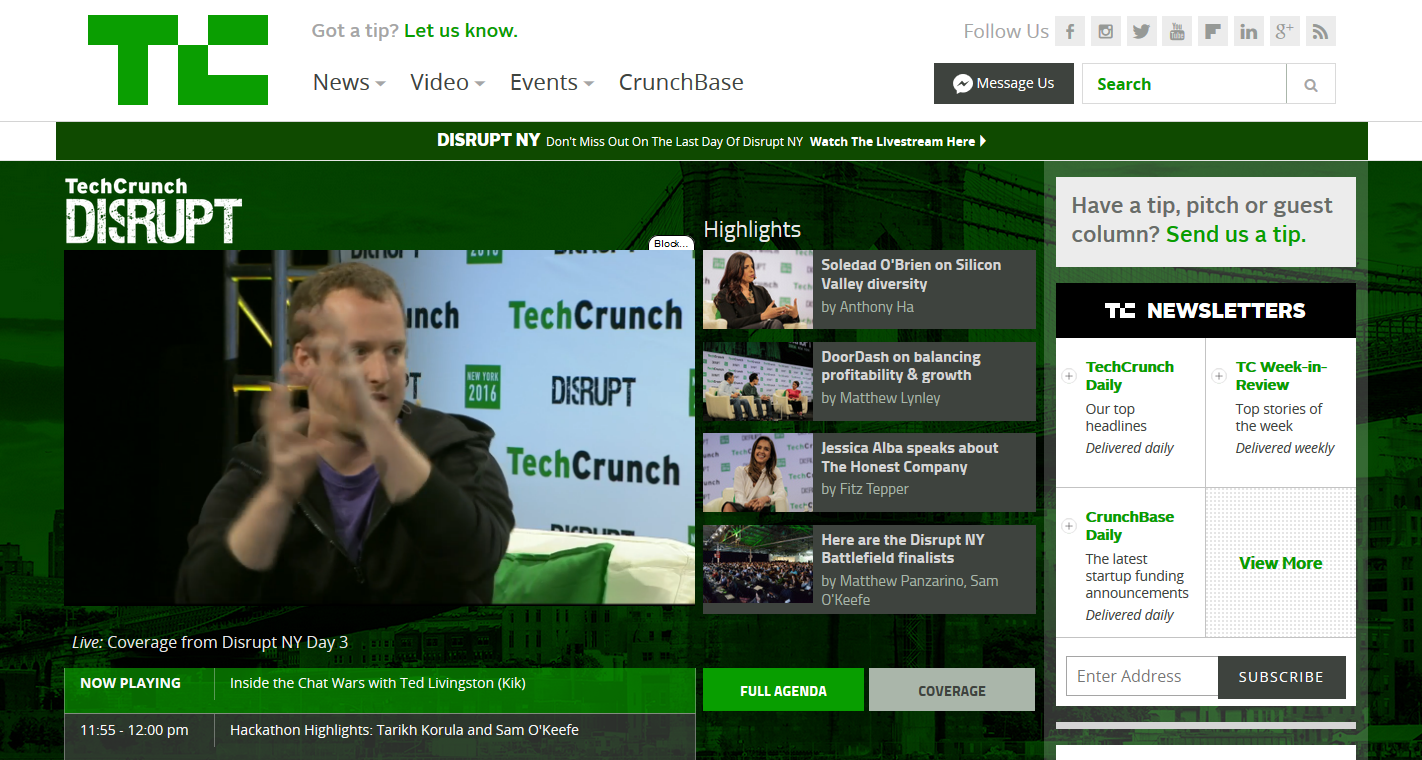The height and width of the screenshot is (760, 1422).
Task: Click Watch The Livestream Here link
Action: click(898, 142)
